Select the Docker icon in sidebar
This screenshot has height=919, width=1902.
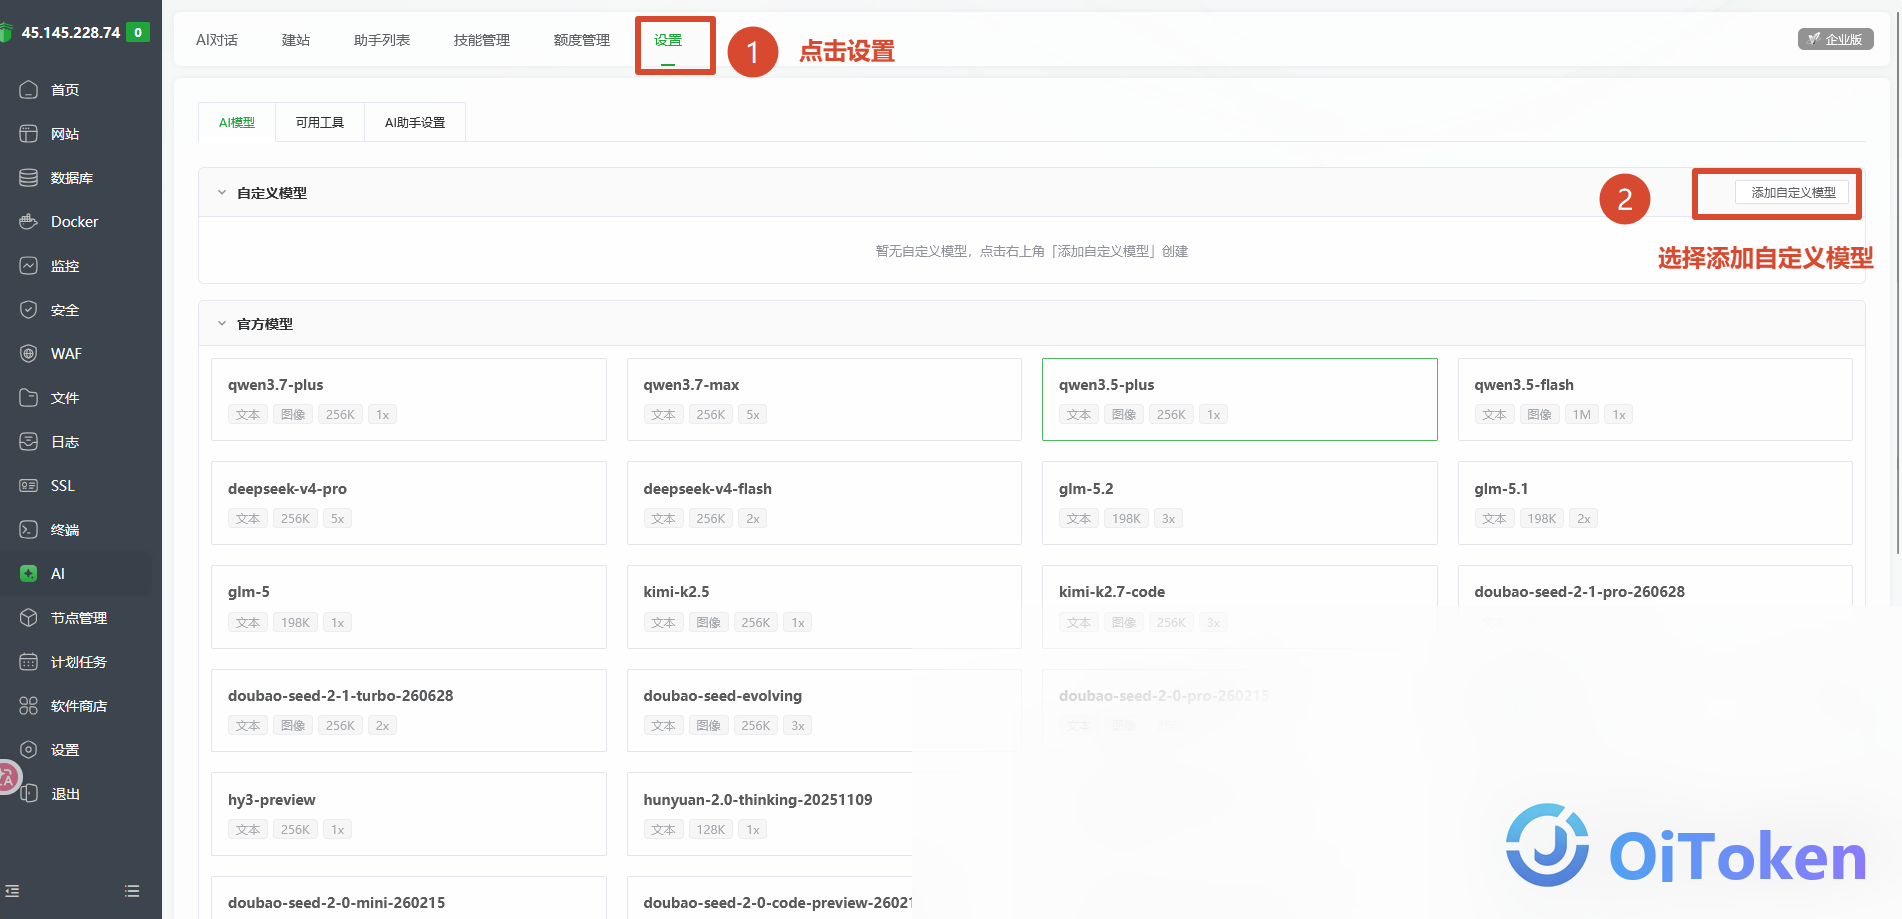tap(28, 222)
